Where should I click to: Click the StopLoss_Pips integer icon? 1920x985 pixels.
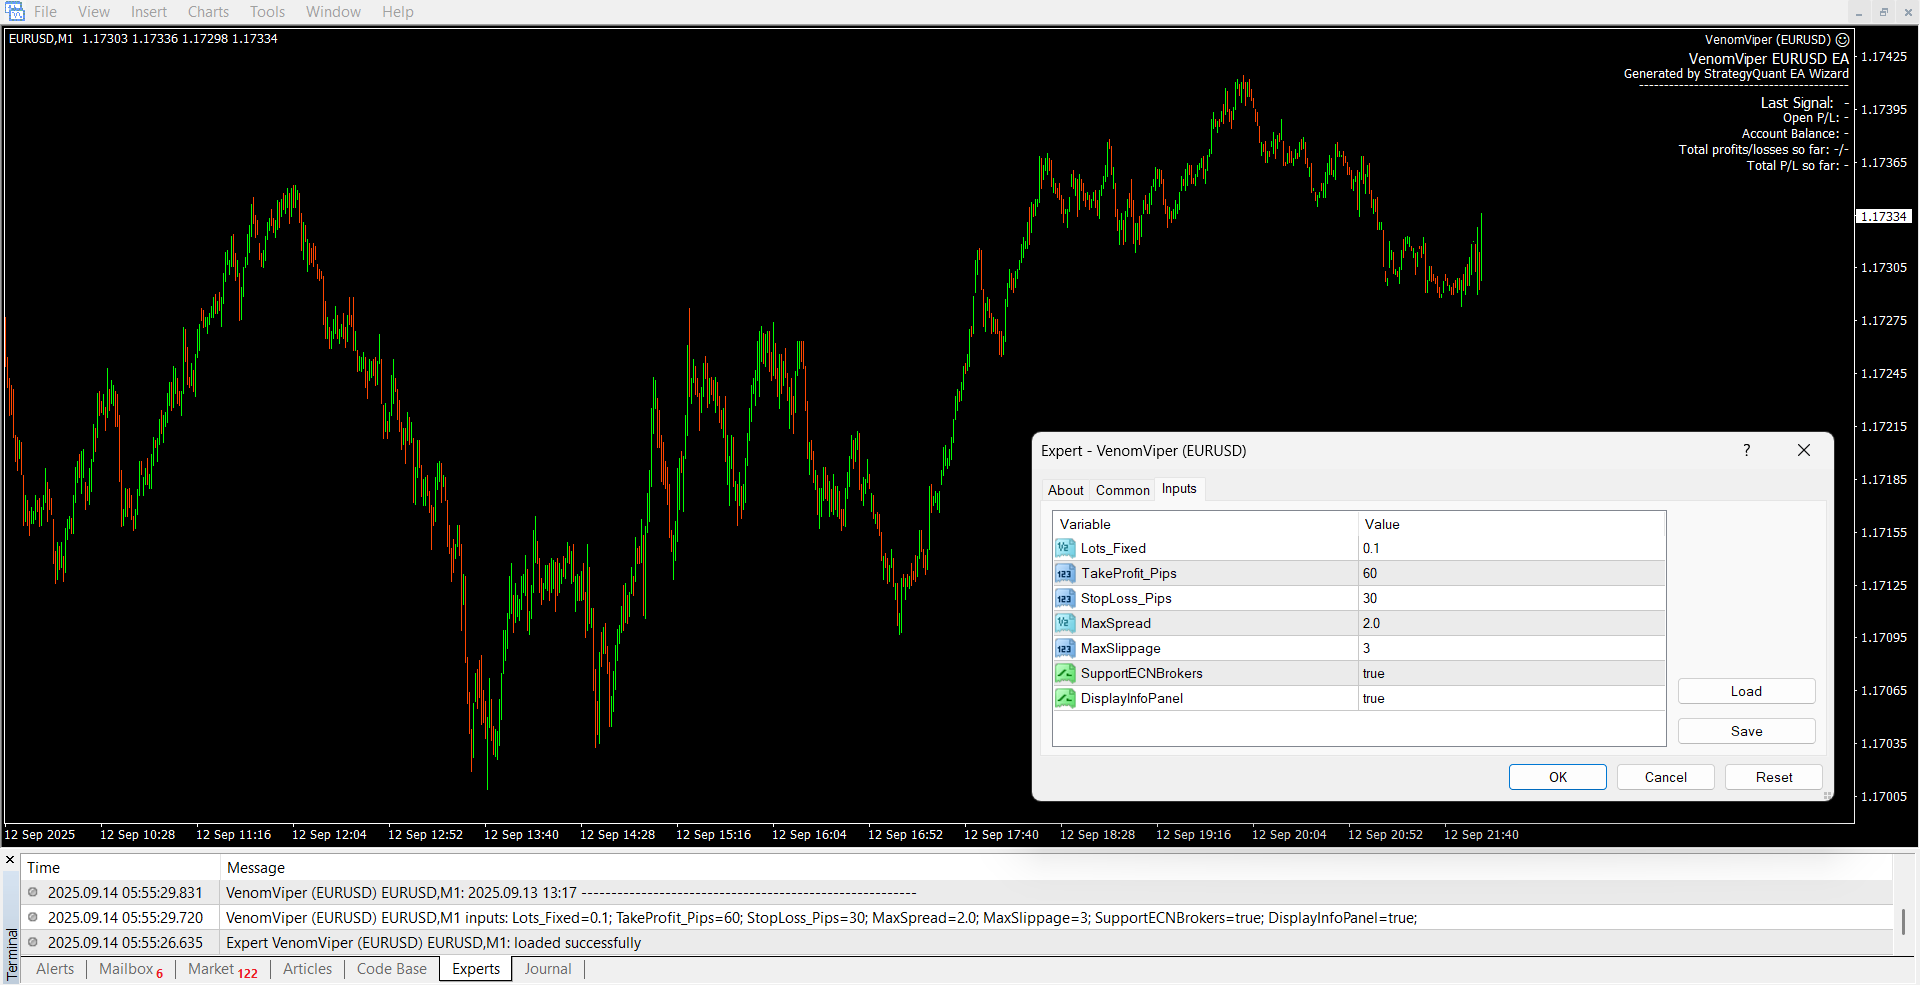click(x=1065, y=598)
